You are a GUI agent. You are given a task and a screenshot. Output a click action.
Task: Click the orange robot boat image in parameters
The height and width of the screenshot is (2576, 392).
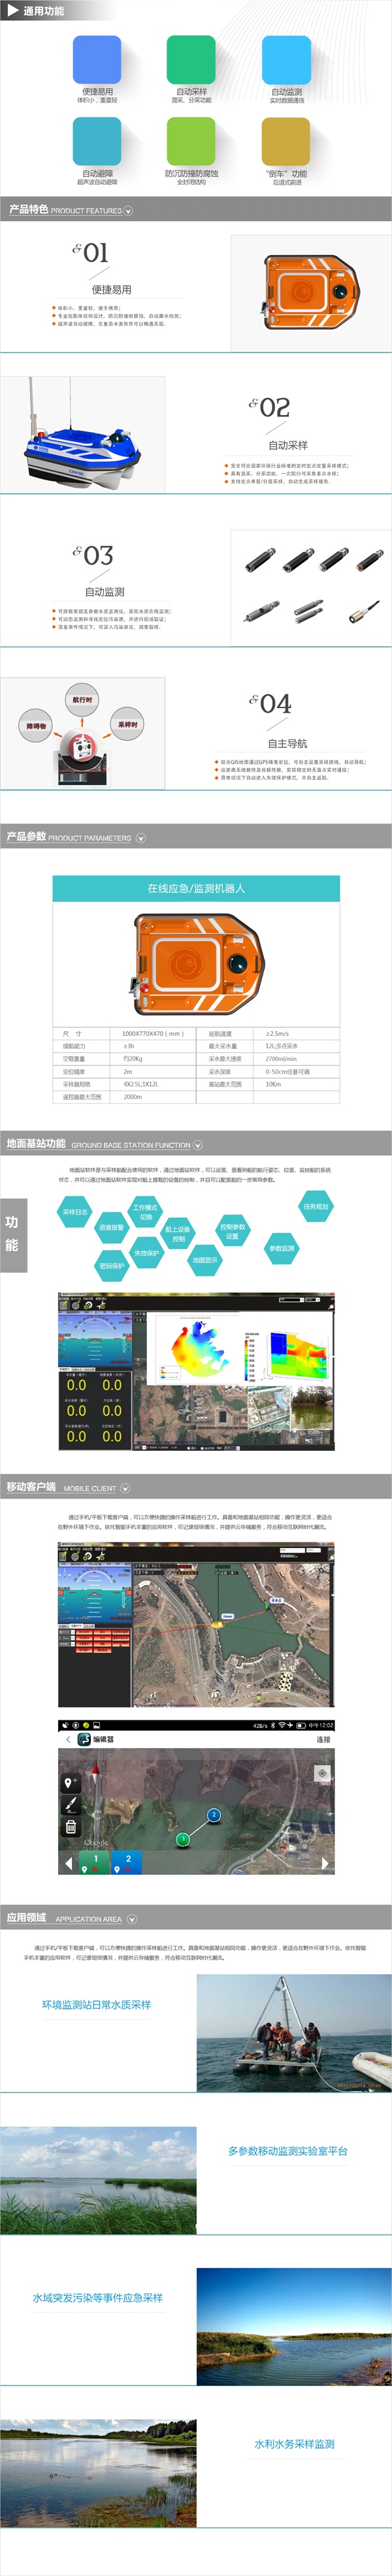click(x=196, y=962)
